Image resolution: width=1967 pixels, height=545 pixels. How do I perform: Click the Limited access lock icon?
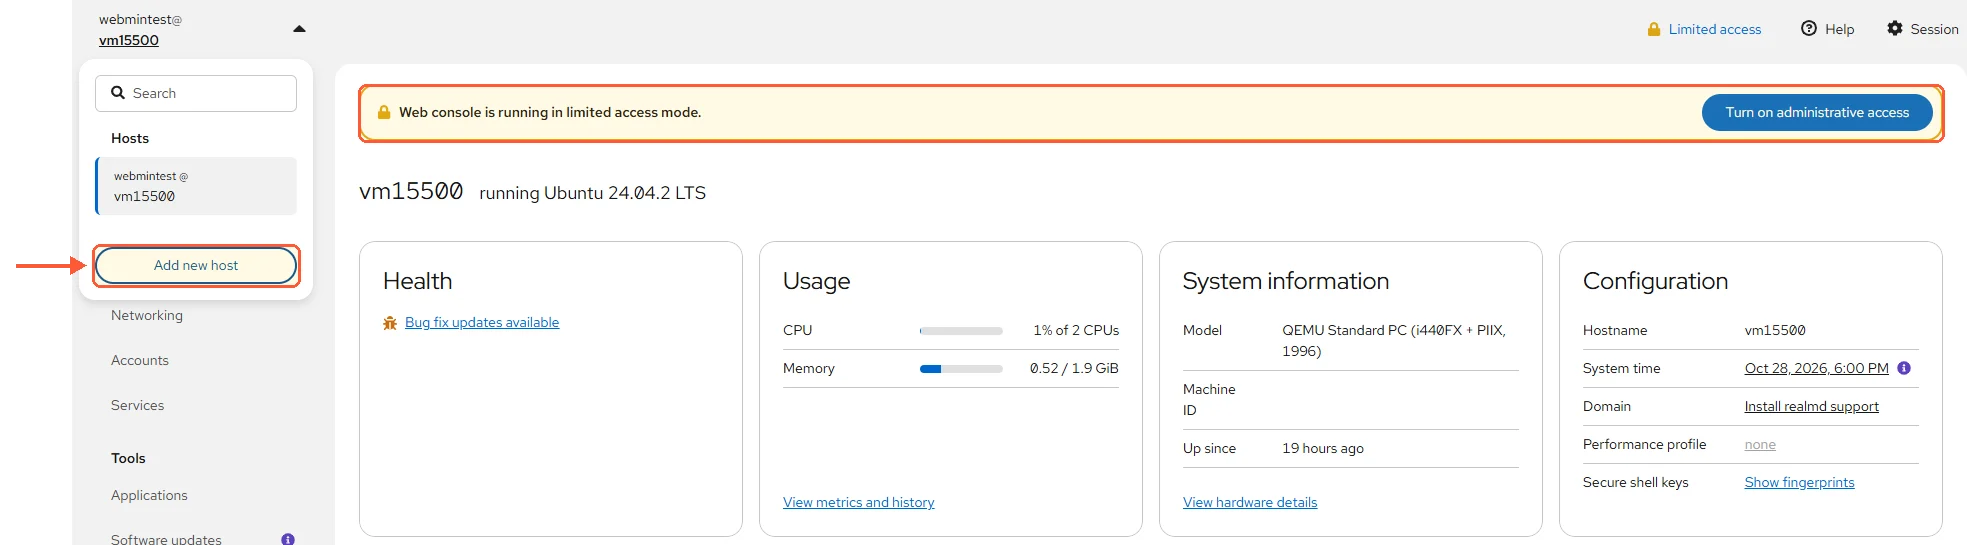point(1654,29)
